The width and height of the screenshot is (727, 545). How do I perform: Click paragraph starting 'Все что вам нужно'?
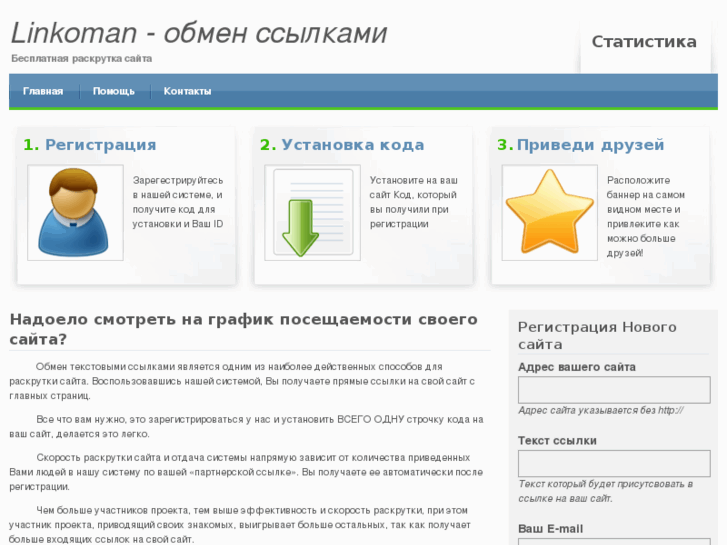point(246,427)
